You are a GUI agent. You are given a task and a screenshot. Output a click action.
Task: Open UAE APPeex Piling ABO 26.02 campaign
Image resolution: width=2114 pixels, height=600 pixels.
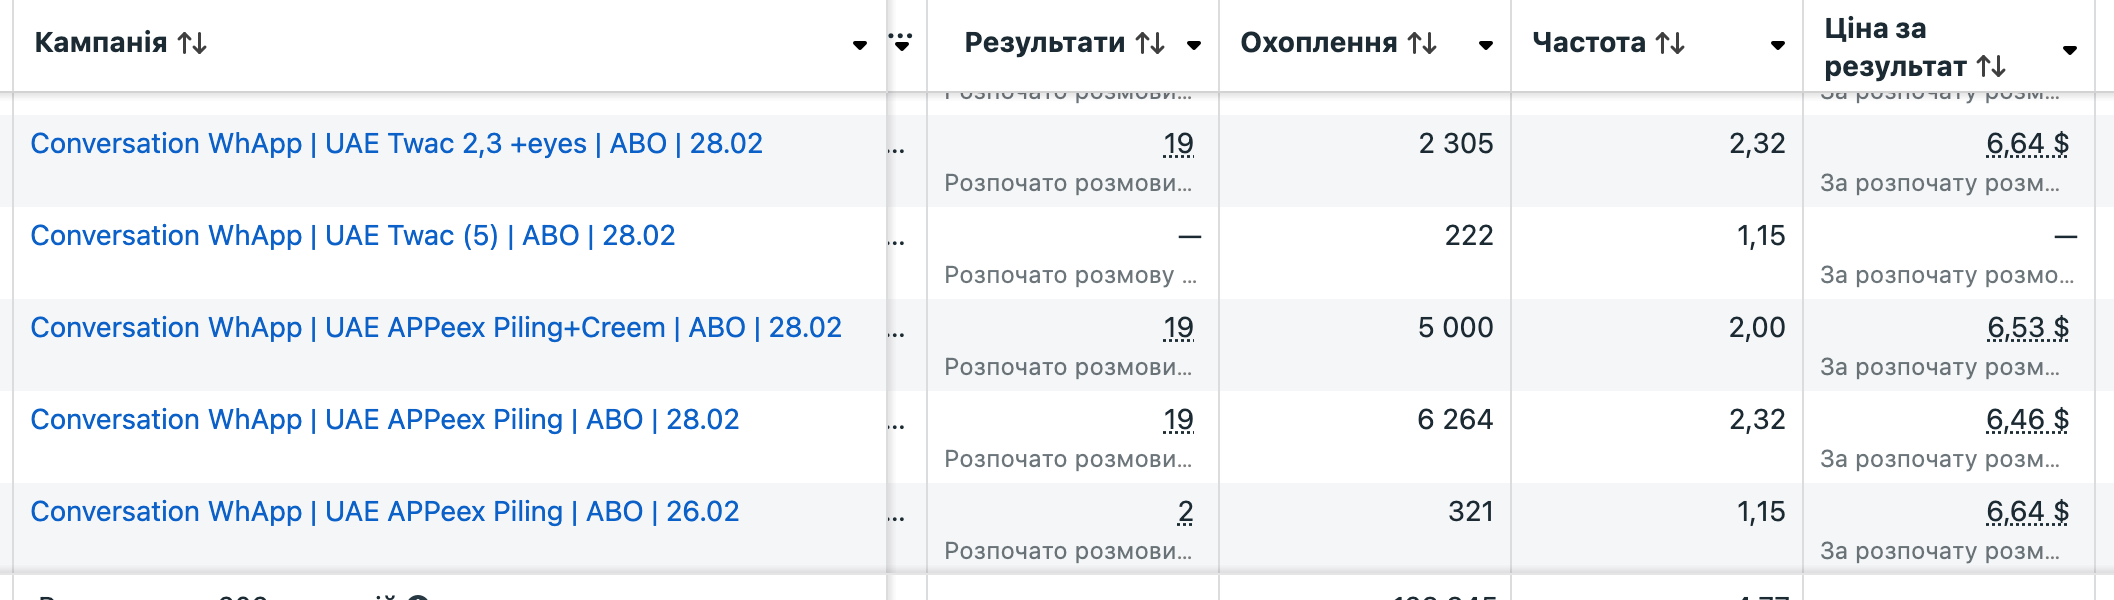coord(385,511)
